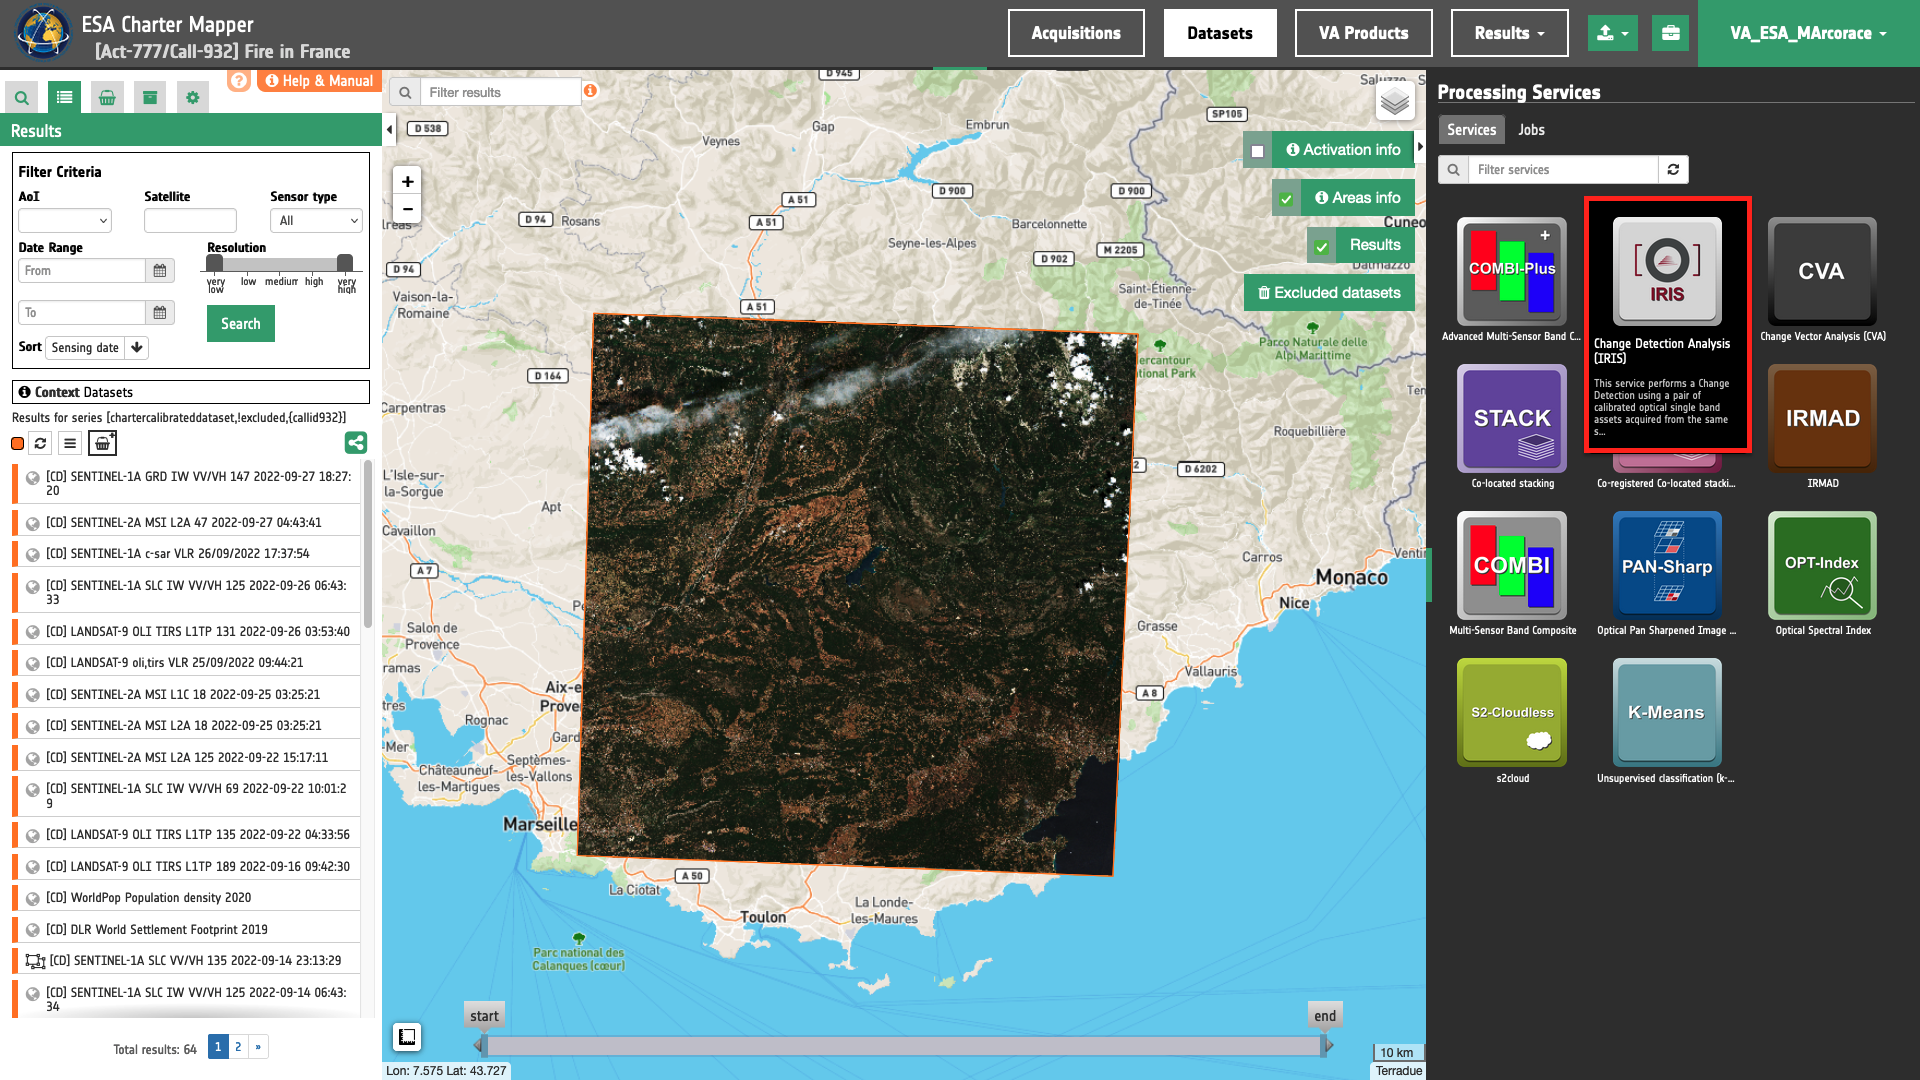Open Help & Manual

319,81
